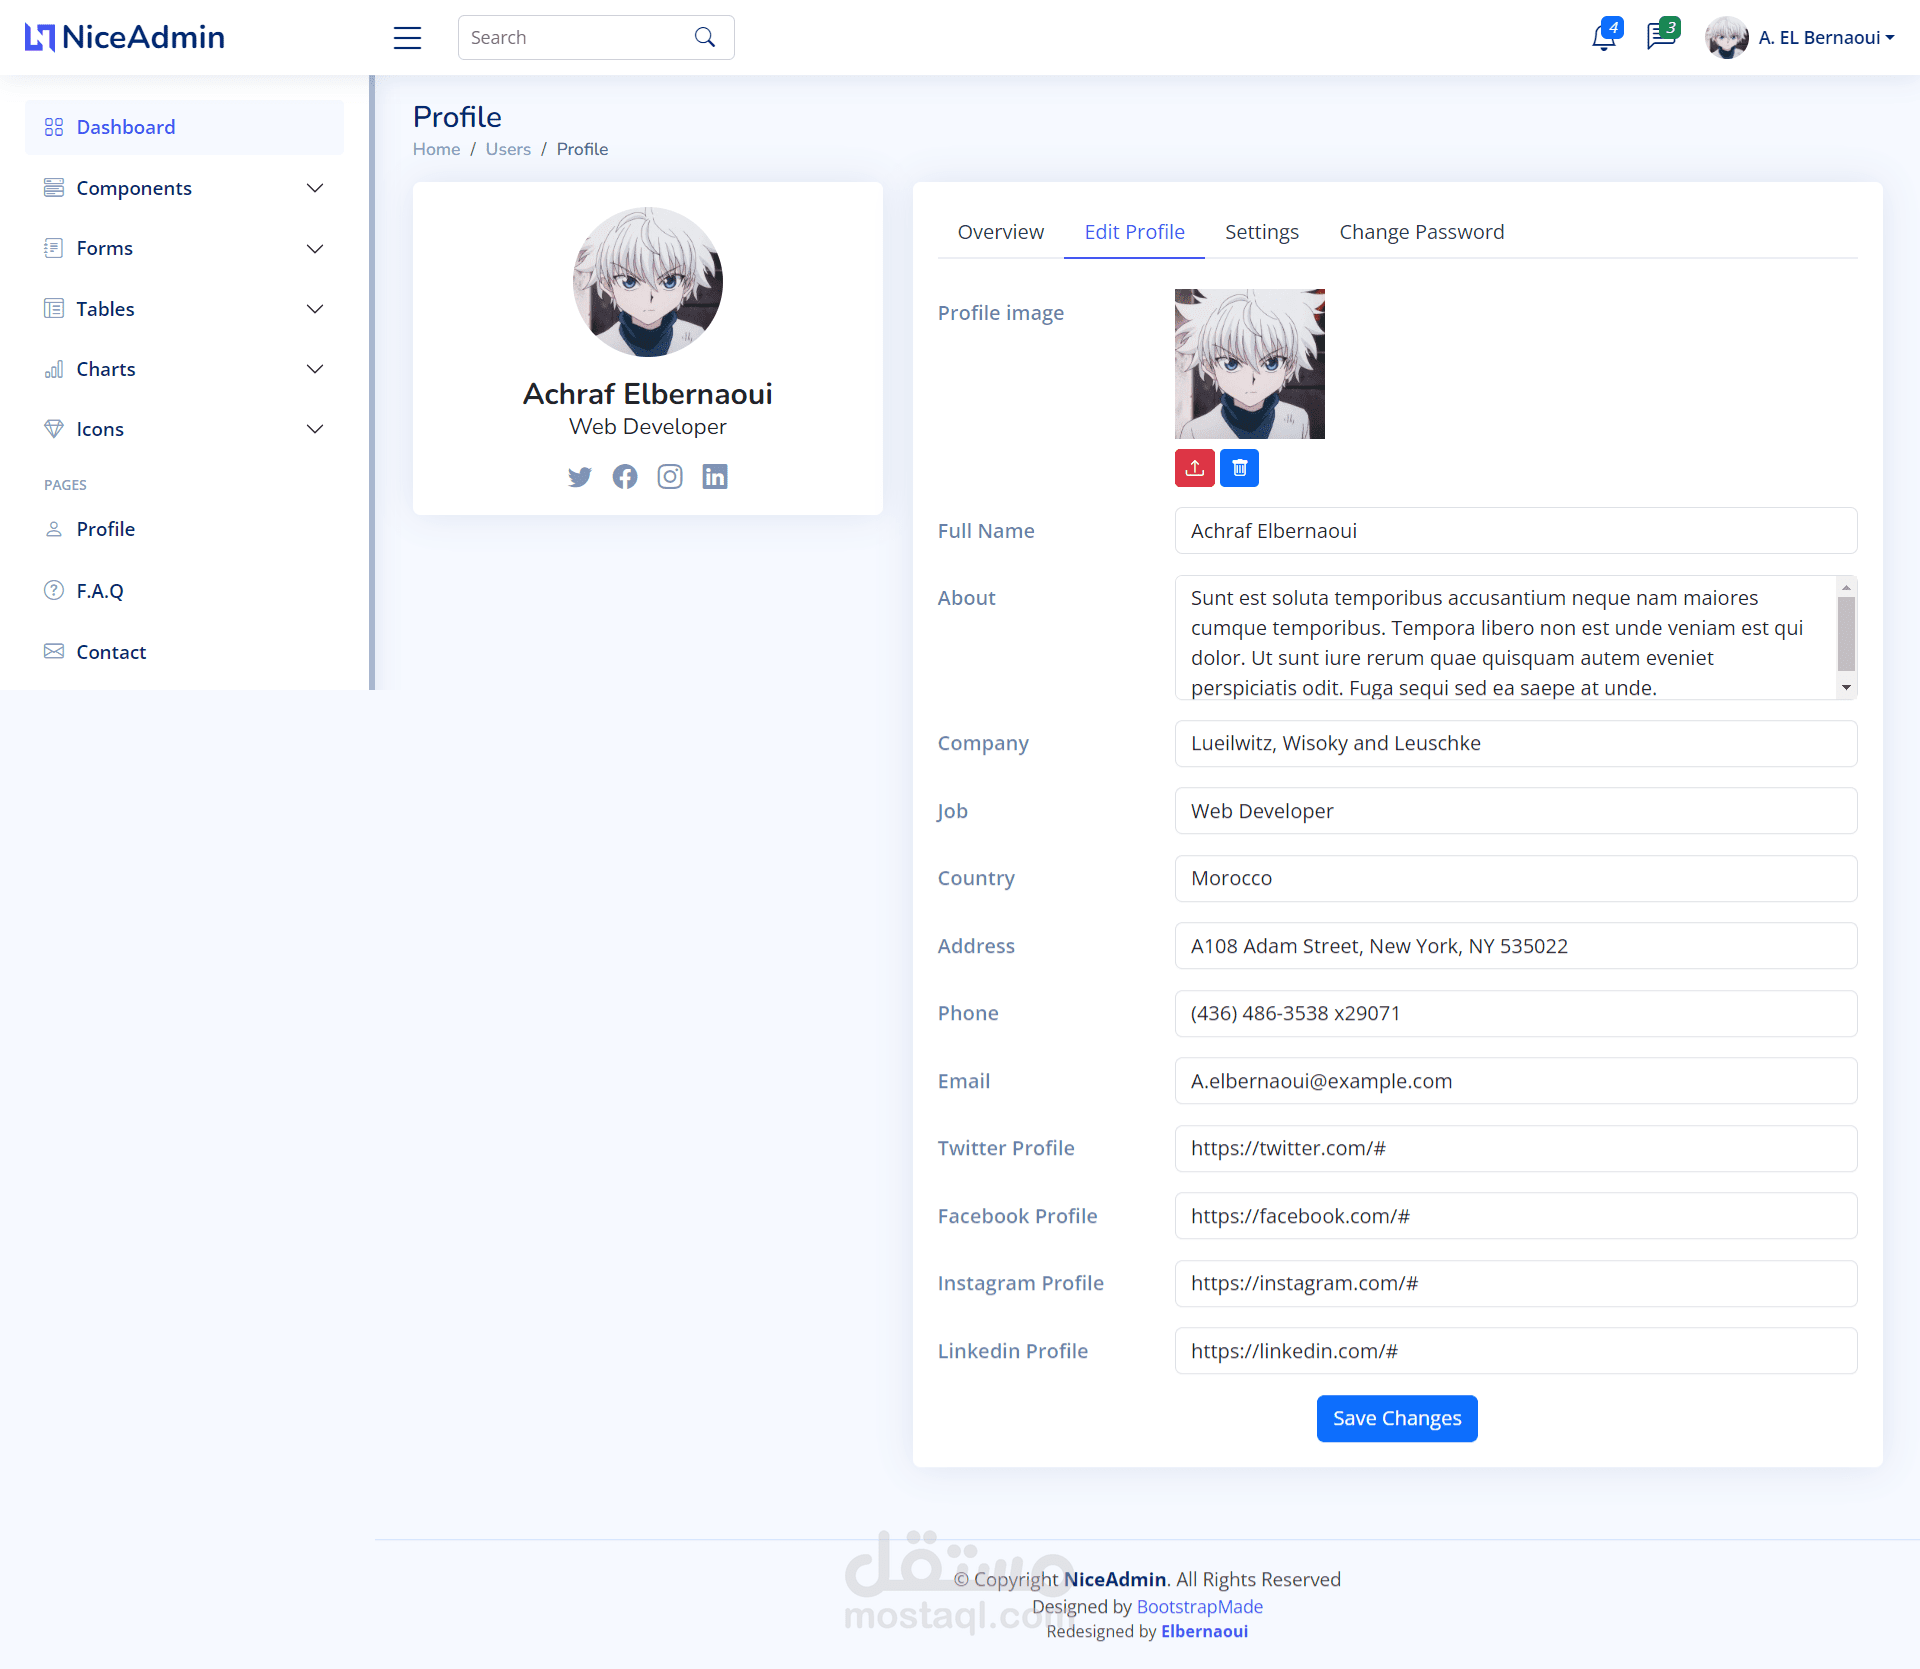Open the messages chat icon
Screen dimensions: 1920x1669
pyautogui.click(x=1660, y=38)
